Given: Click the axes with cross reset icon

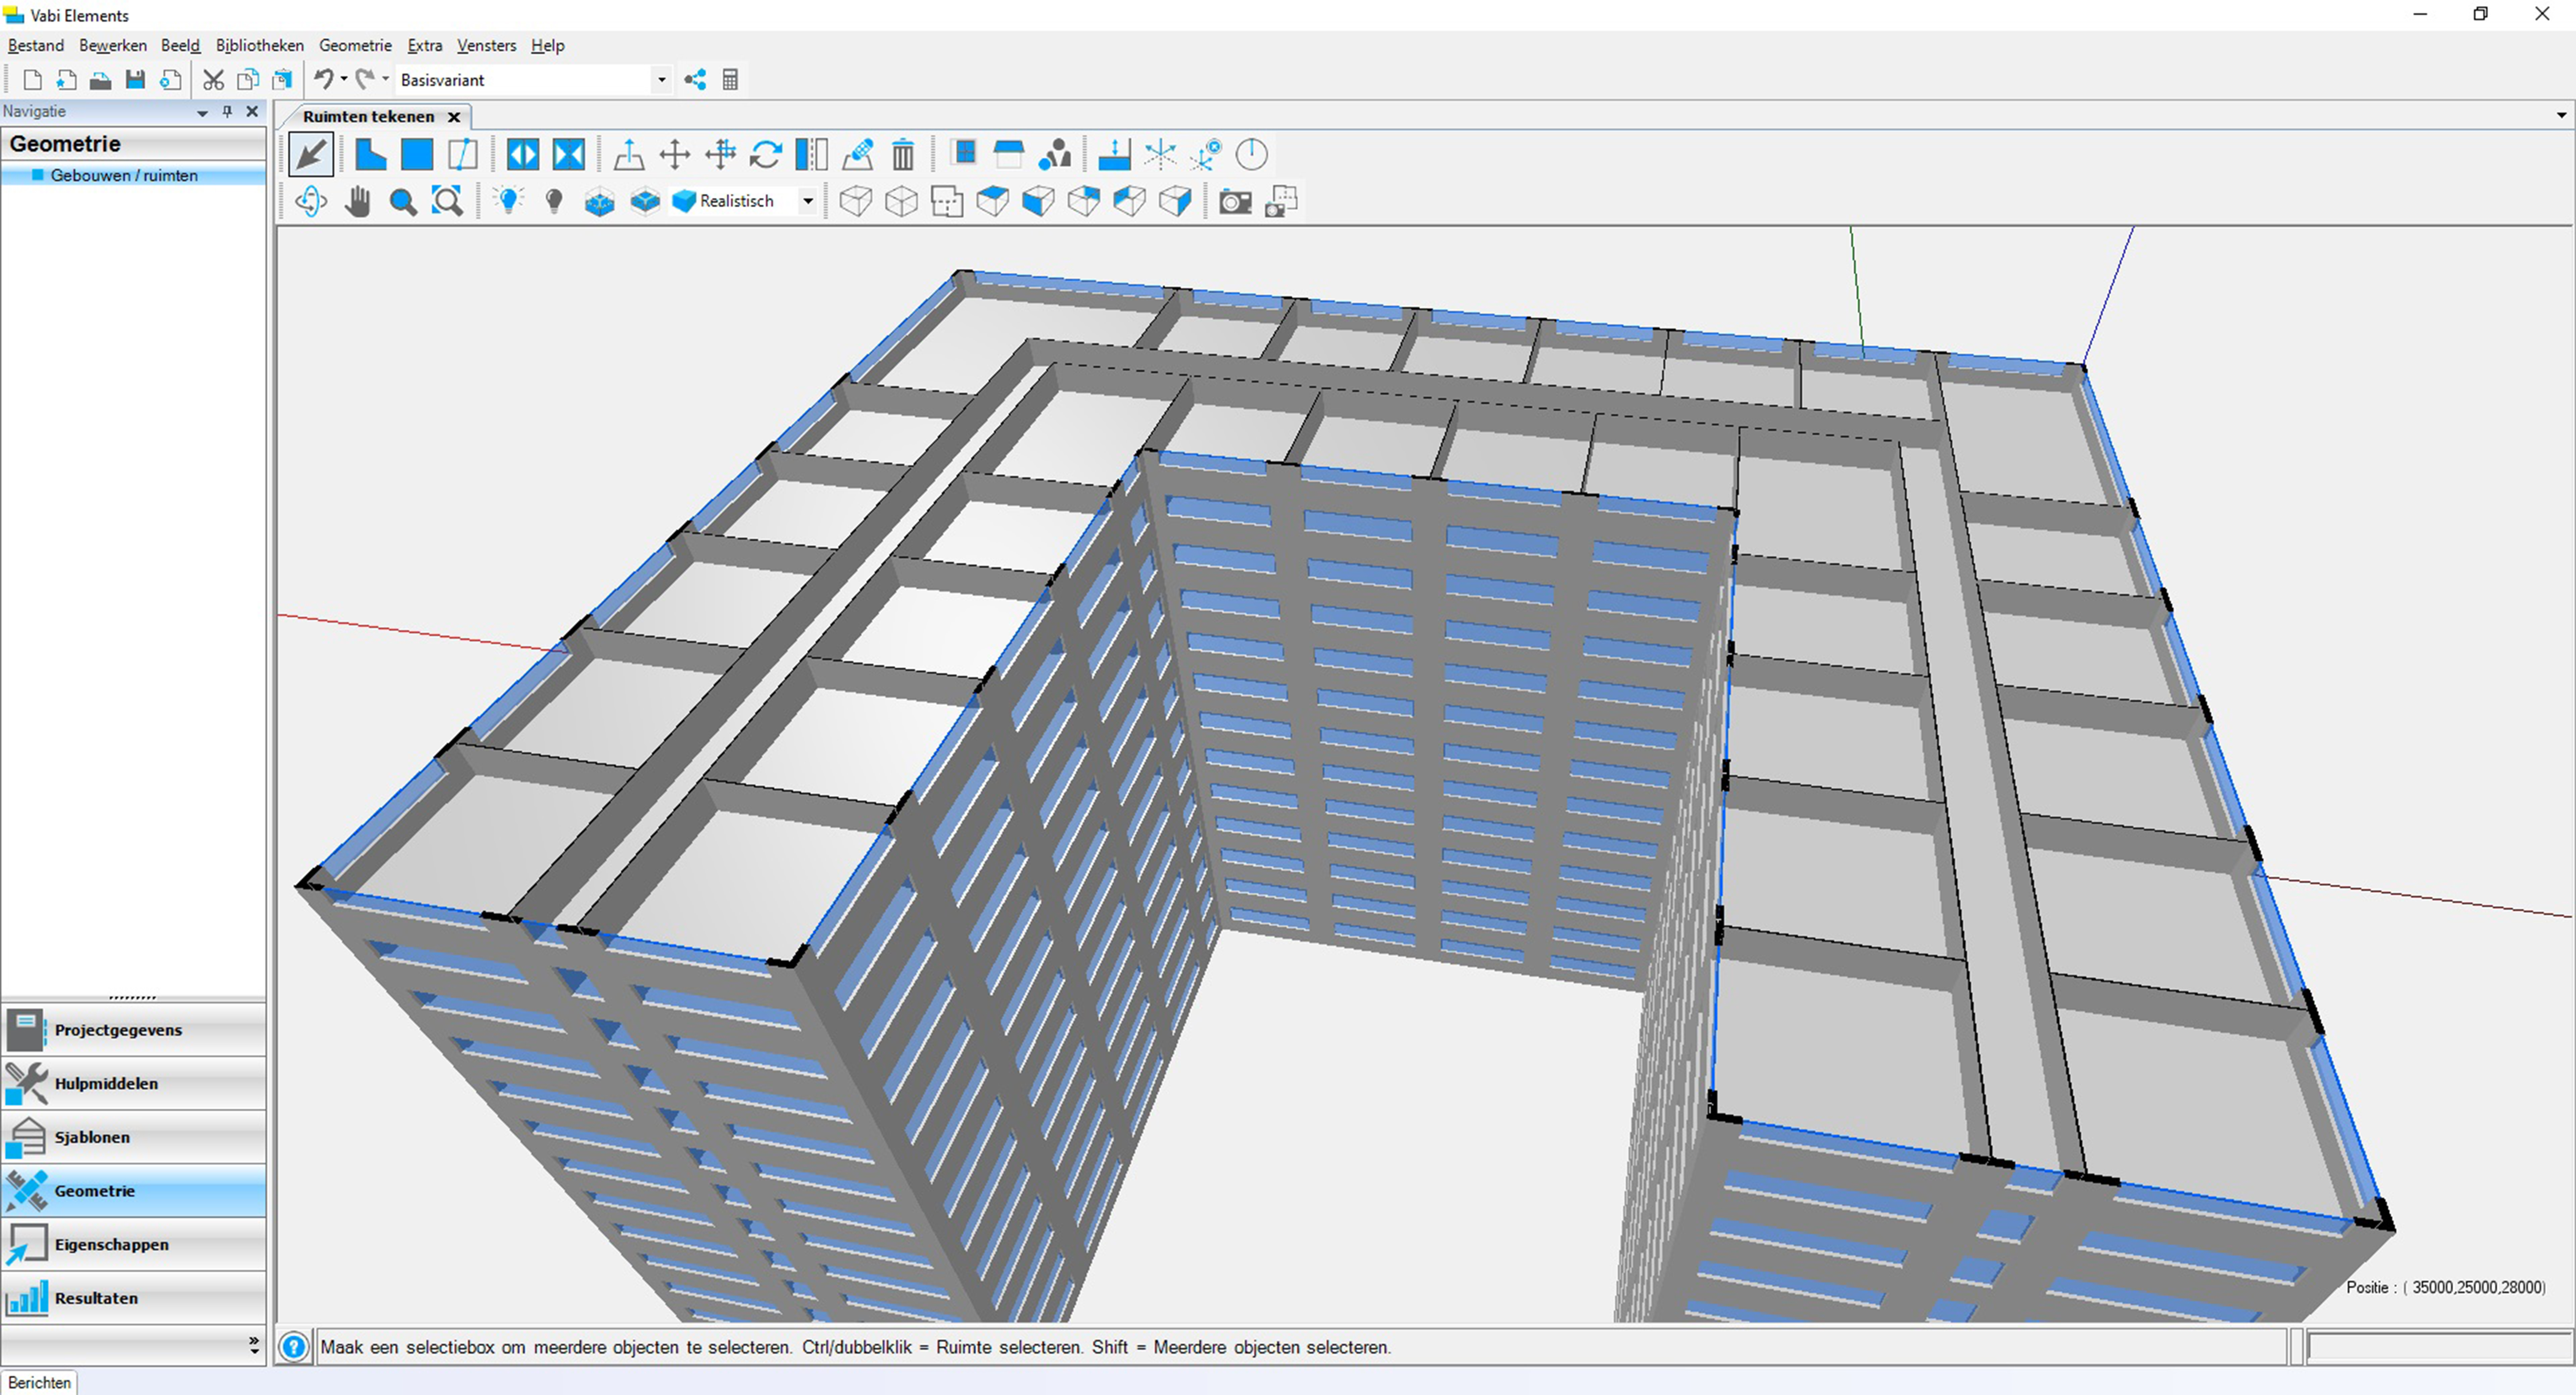Looking at the screenshot, I should [x=1206, y=155].
